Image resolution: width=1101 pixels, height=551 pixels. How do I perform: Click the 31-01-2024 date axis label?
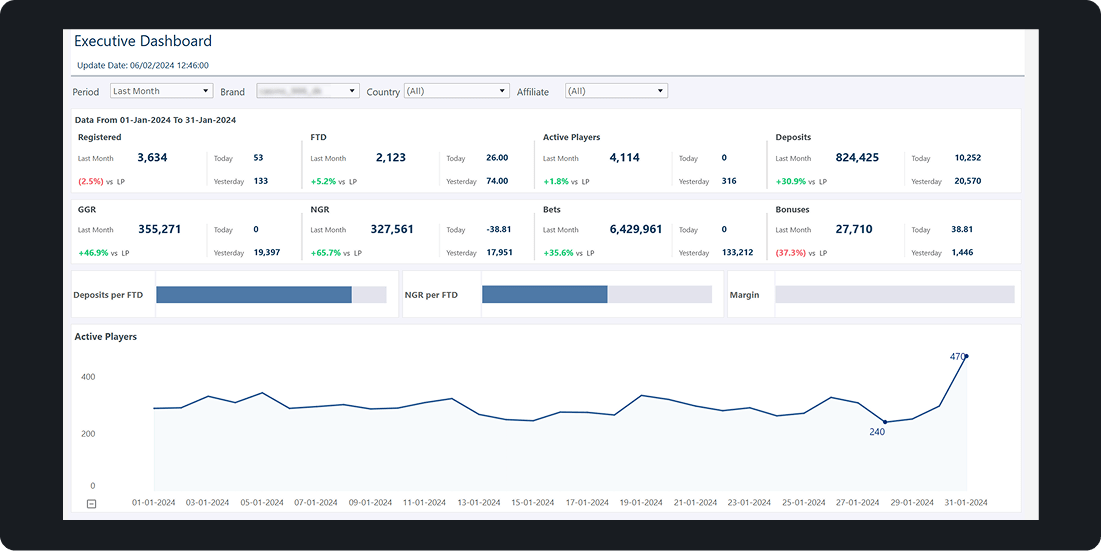click(964, 502)
